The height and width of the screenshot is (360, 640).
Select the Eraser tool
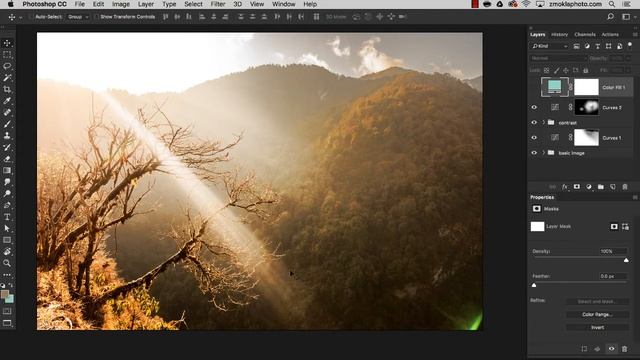pyautogui.click(x=7, y=159)
